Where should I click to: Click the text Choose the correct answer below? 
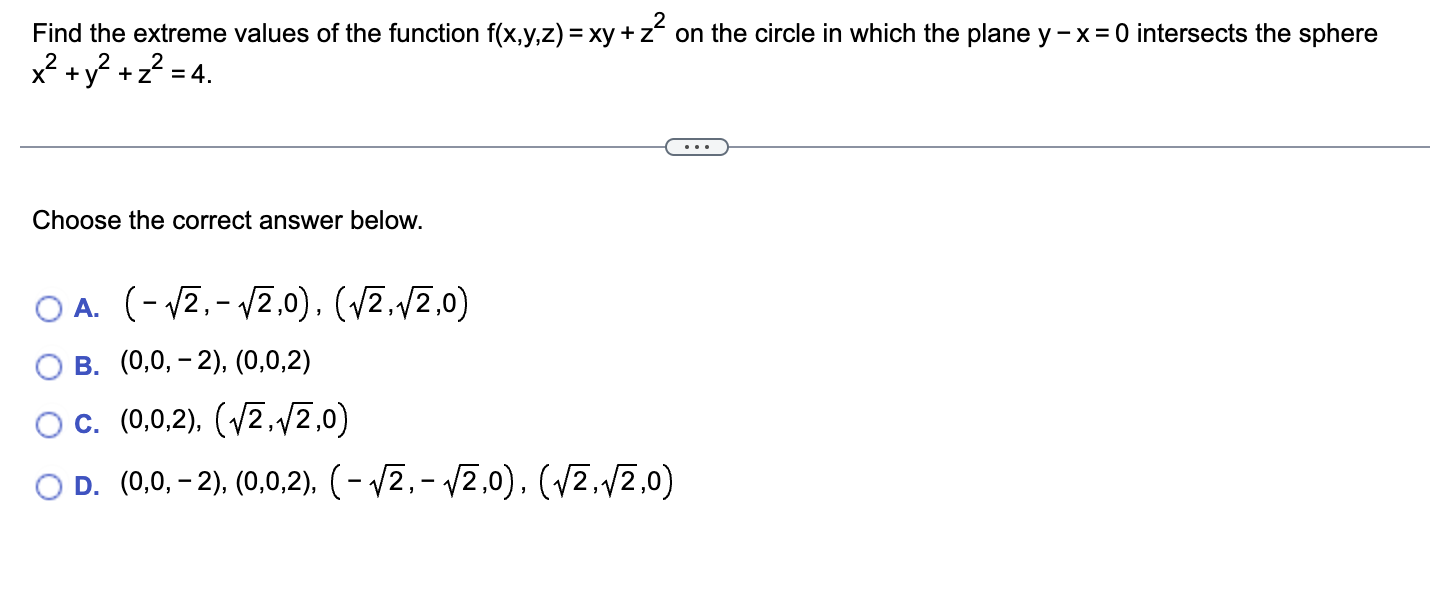[x=228, y=221]
